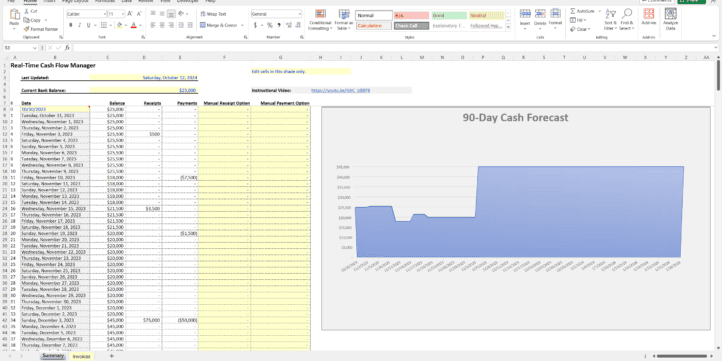This screenshot has height=361, width=722.
Task: Toggle bottom align in the Alignment group
Action: tap(171, 14)
